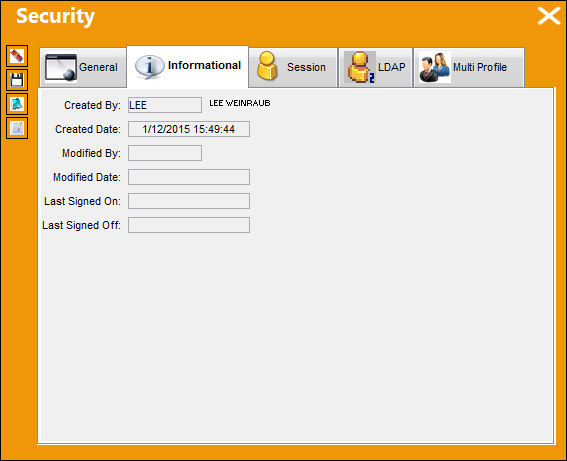Close the Security window
567x461 pixels.
coord(549,16)
